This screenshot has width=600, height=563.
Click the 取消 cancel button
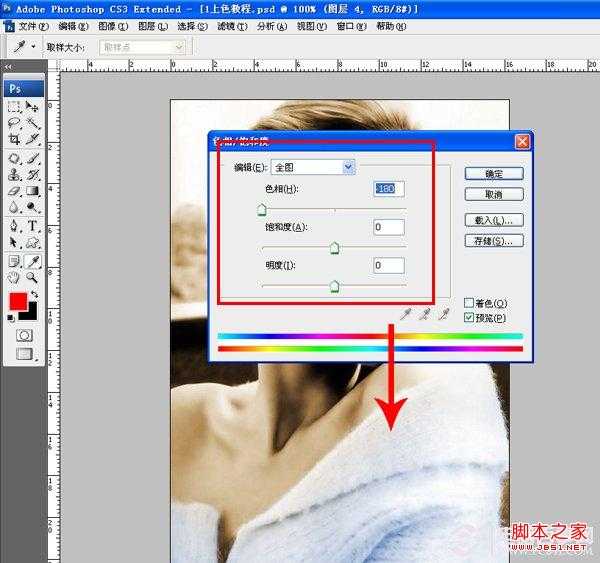pyautogui.click(x=494, y=194)
